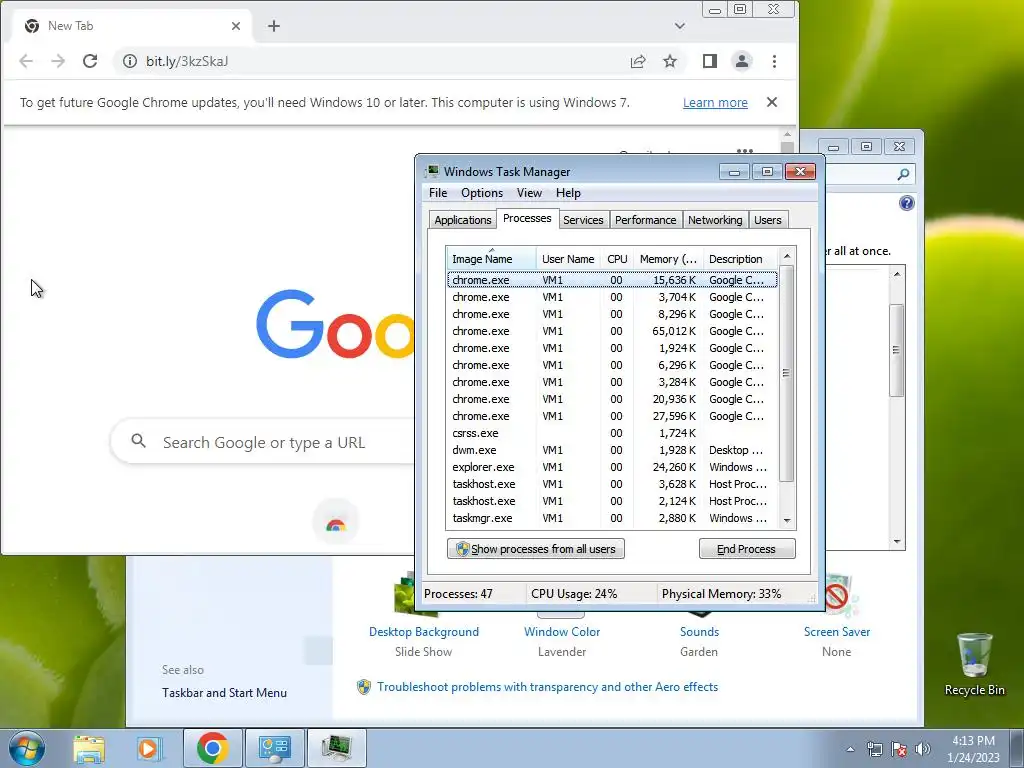Select the taskmgr.exe process row
This screenshot has width=1024, height=768.
tap(612, 518)
